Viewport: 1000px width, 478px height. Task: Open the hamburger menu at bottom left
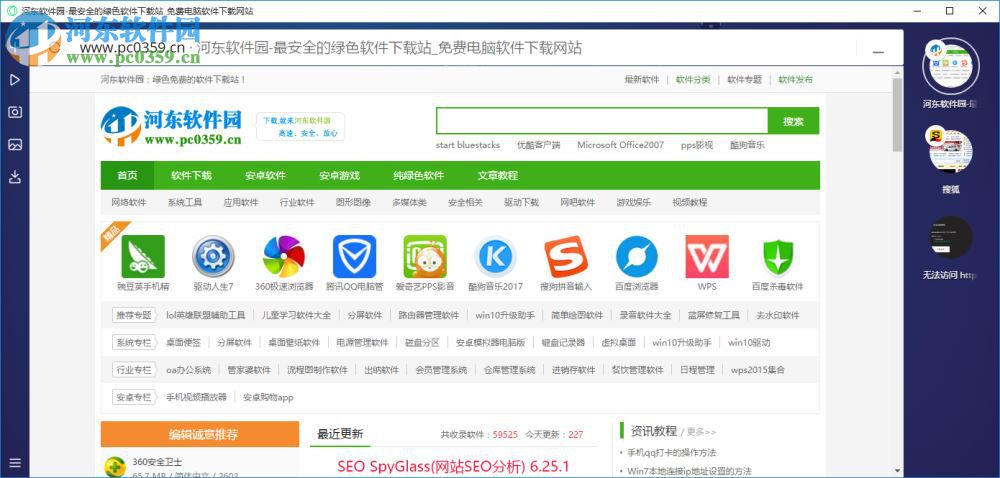[x=15, y=463]
